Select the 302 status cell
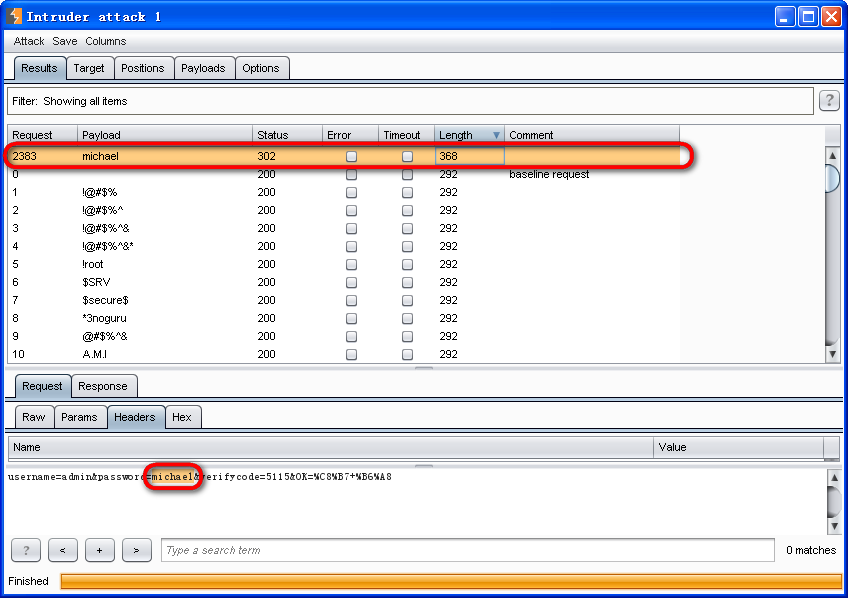 [x=287, y=156]
